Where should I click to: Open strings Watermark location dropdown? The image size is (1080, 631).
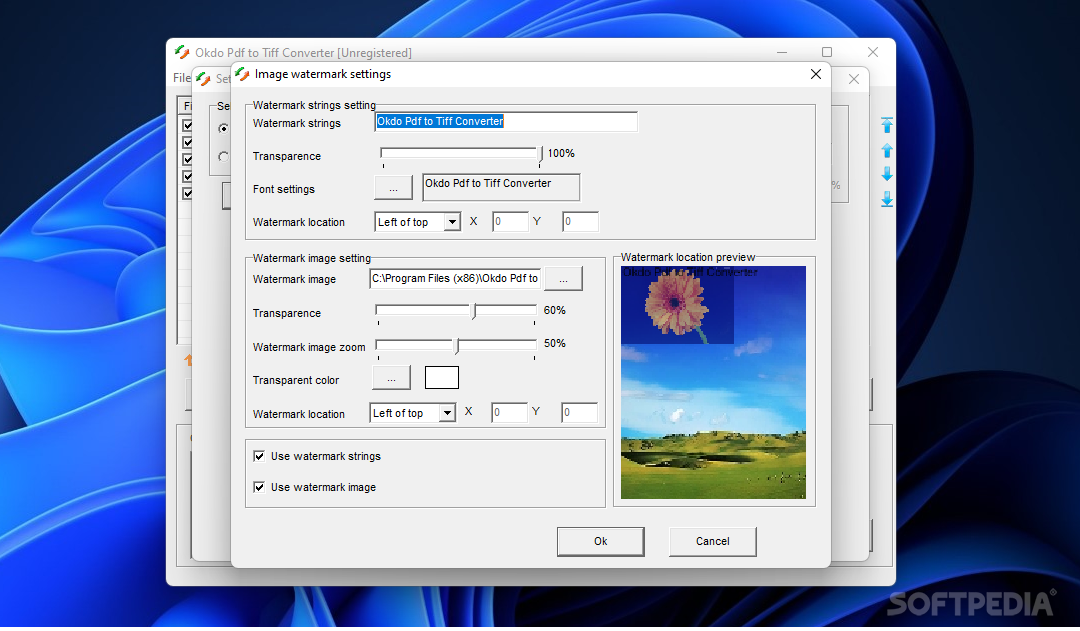452,222
